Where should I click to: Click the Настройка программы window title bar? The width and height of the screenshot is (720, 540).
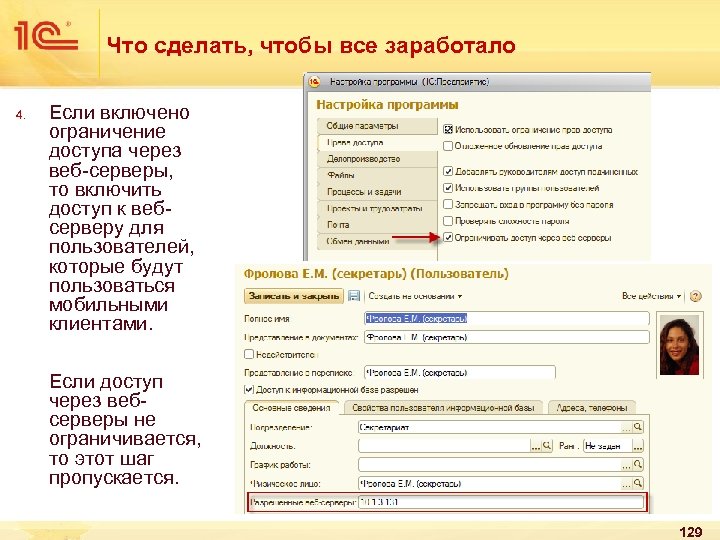click(478, 82)
